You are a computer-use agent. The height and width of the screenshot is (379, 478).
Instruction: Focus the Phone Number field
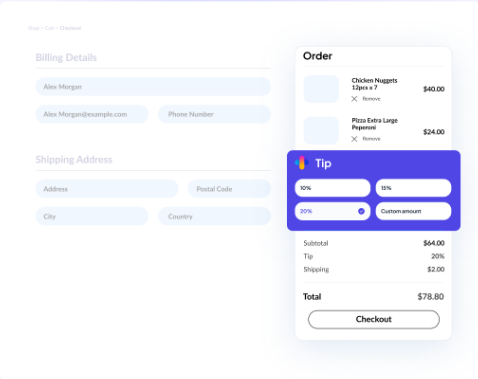coord(214,114)
